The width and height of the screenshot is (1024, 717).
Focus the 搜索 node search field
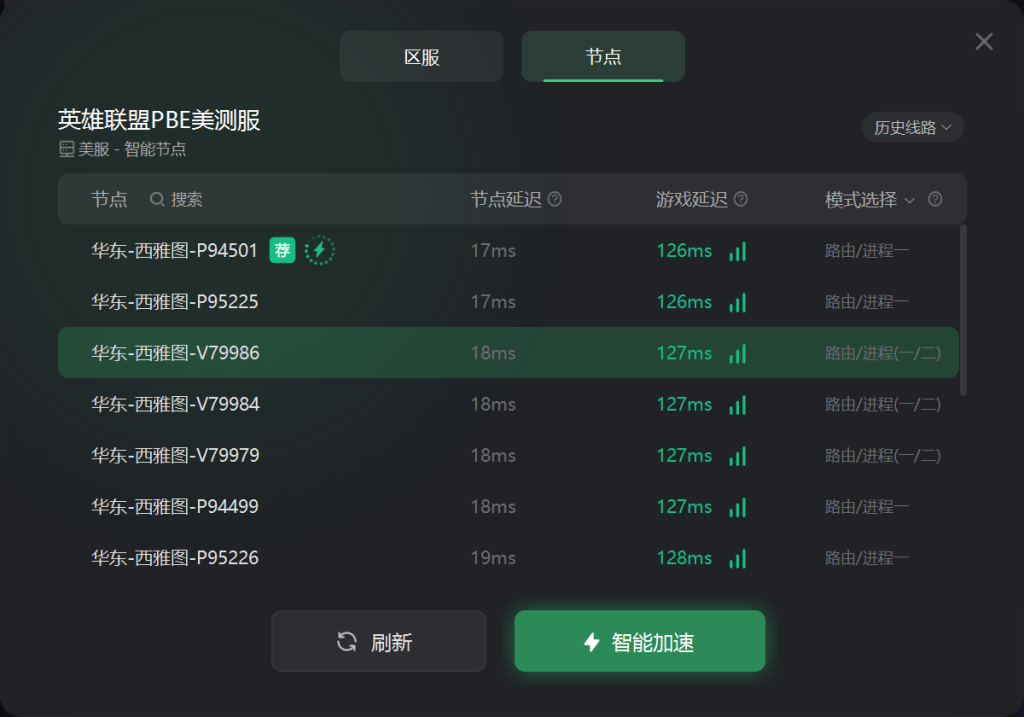click(x=186, y=200)
